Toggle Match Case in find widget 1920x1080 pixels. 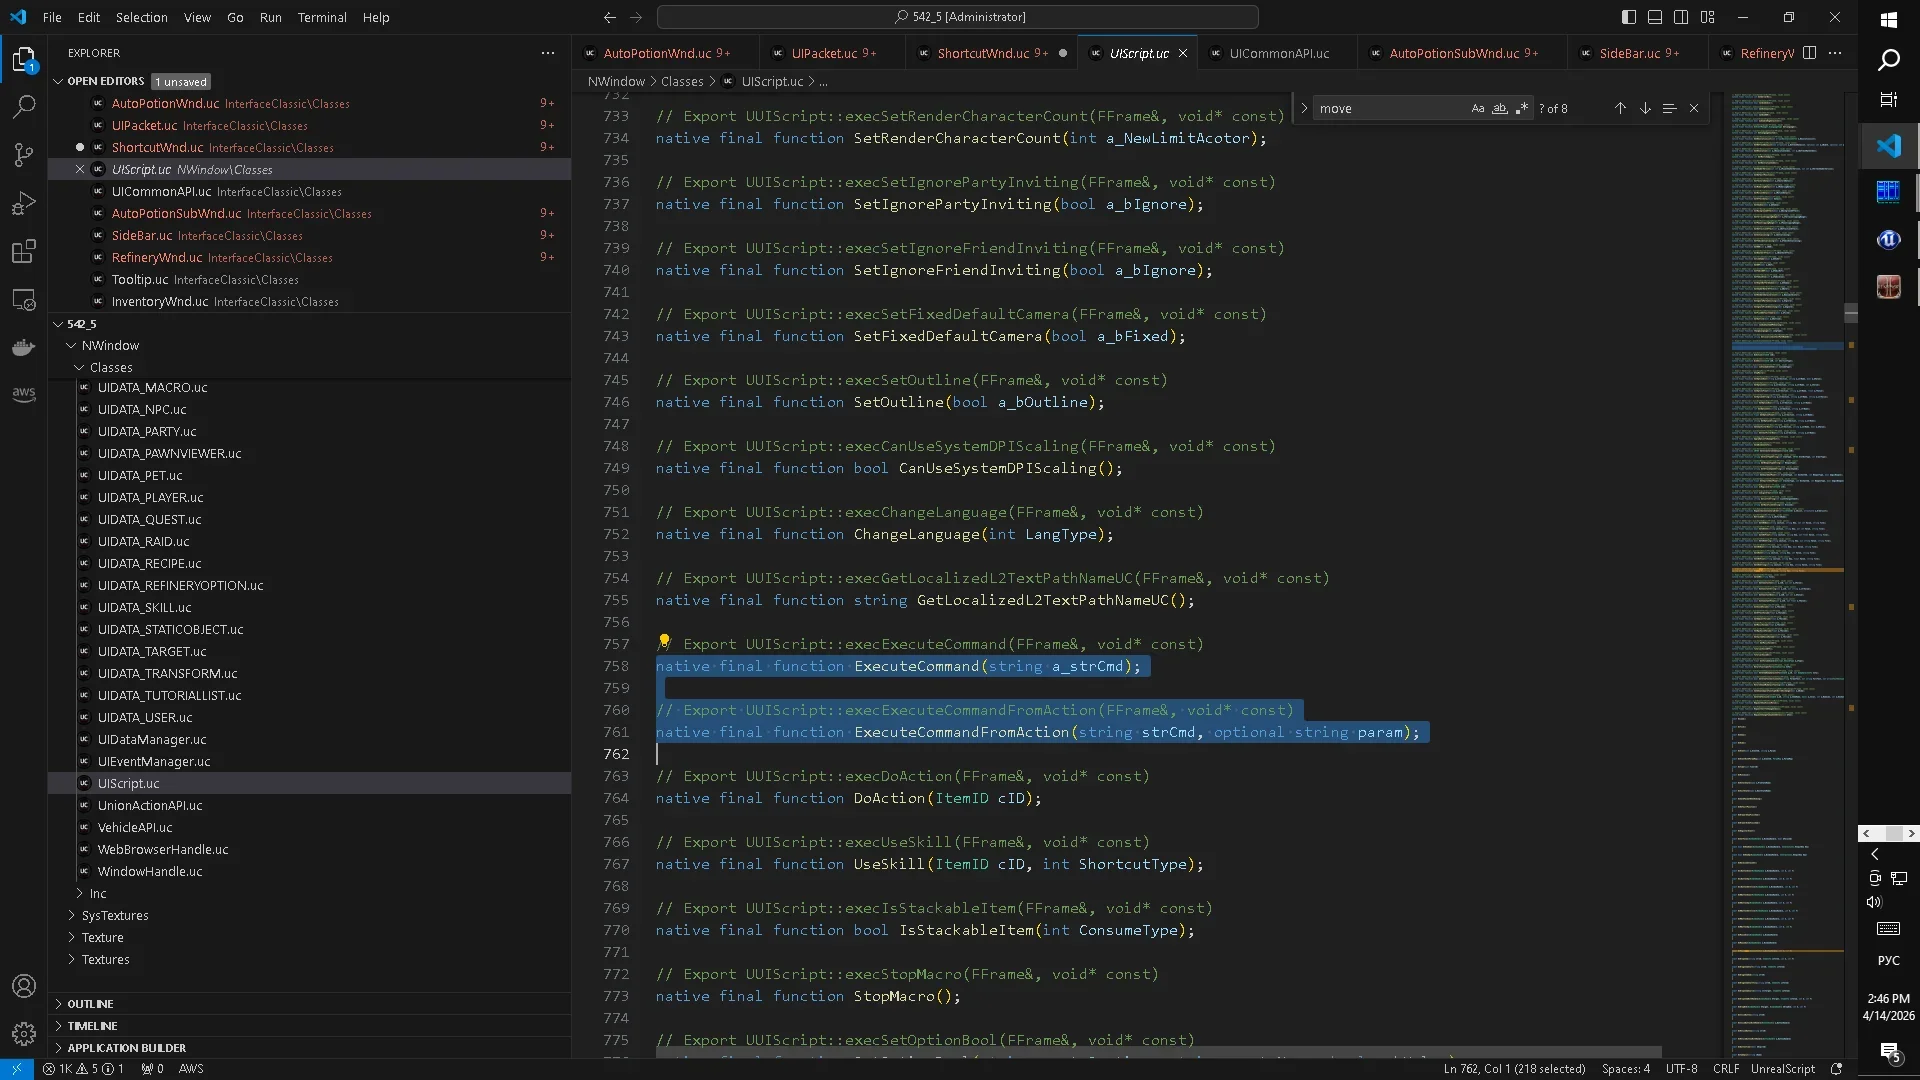coord(1478,108)
